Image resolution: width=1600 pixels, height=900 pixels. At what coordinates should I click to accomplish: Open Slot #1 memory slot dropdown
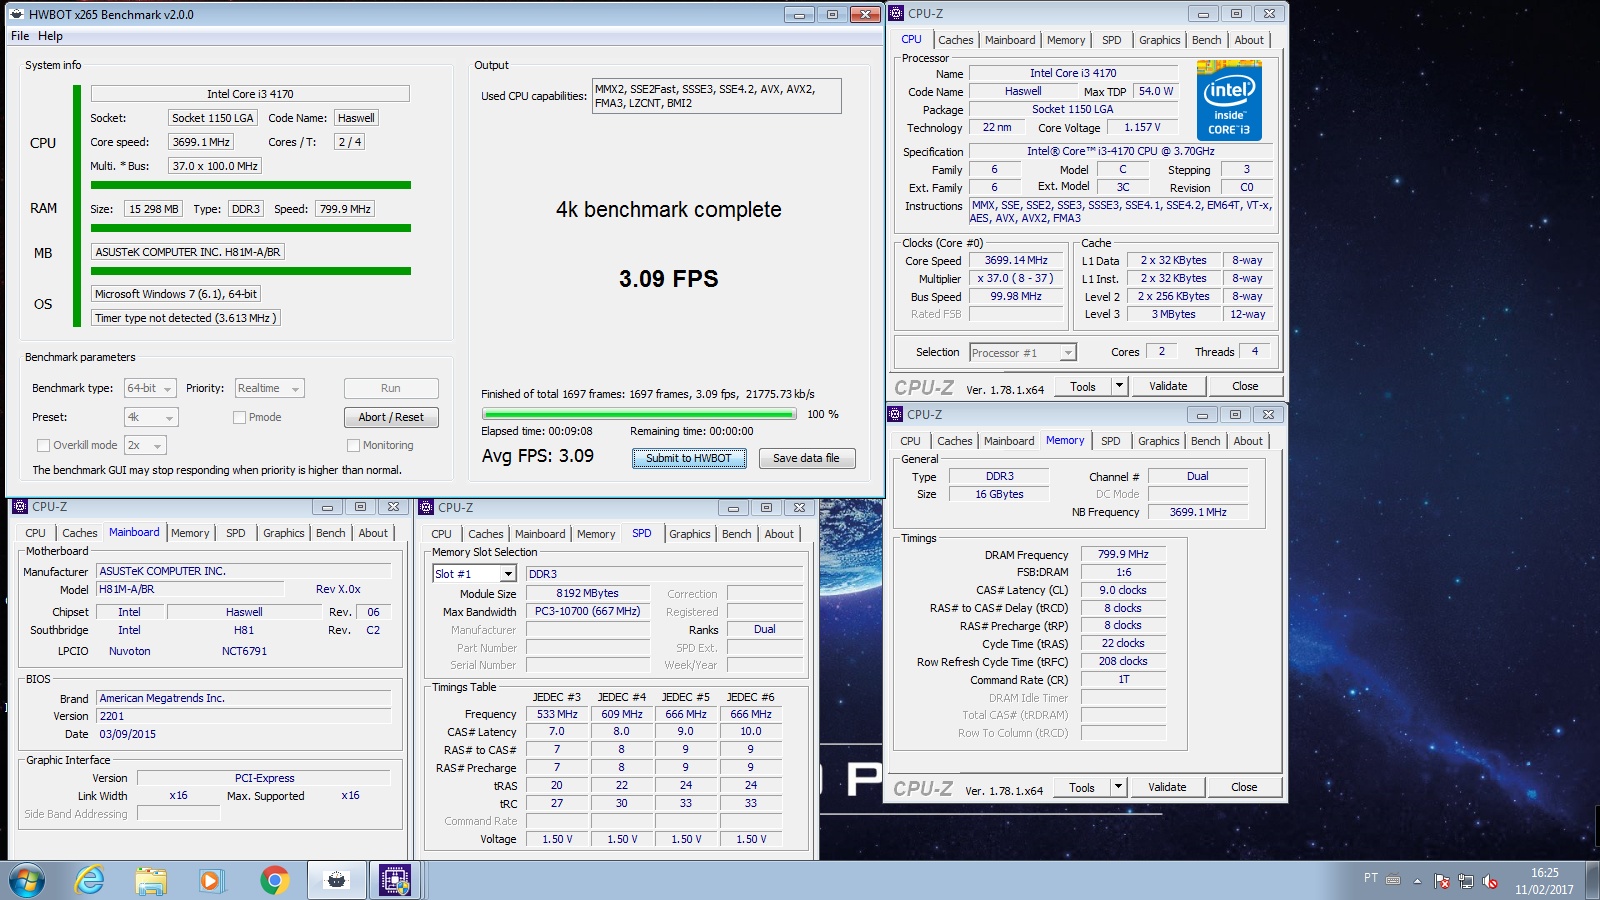click(475, 574)
